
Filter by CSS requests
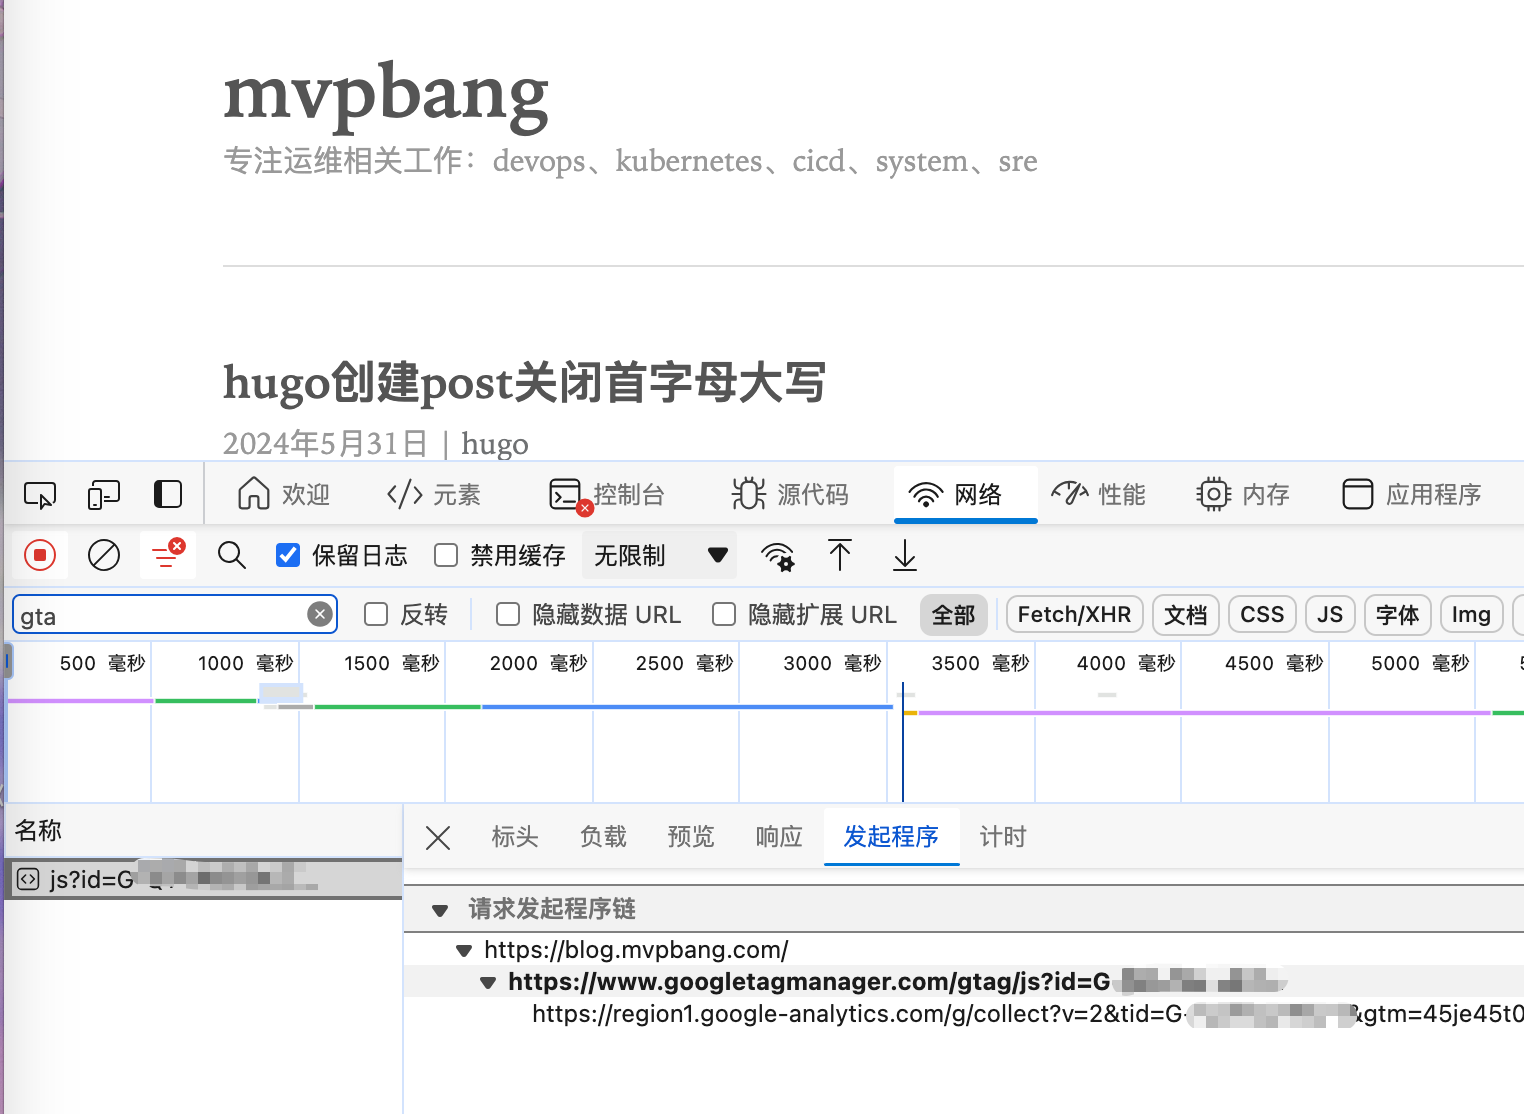(x=1262, y=615)
